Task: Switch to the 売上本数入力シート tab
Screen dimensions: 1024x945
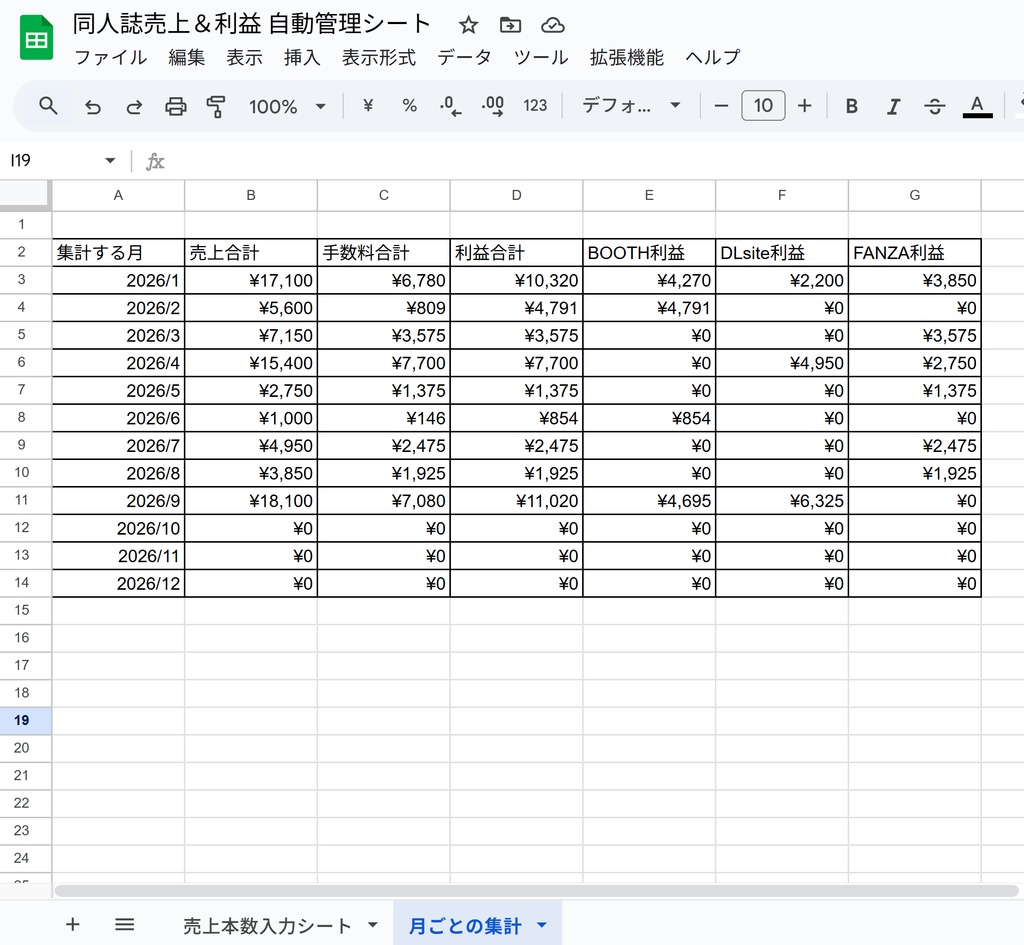Action: tap(268, 926)
